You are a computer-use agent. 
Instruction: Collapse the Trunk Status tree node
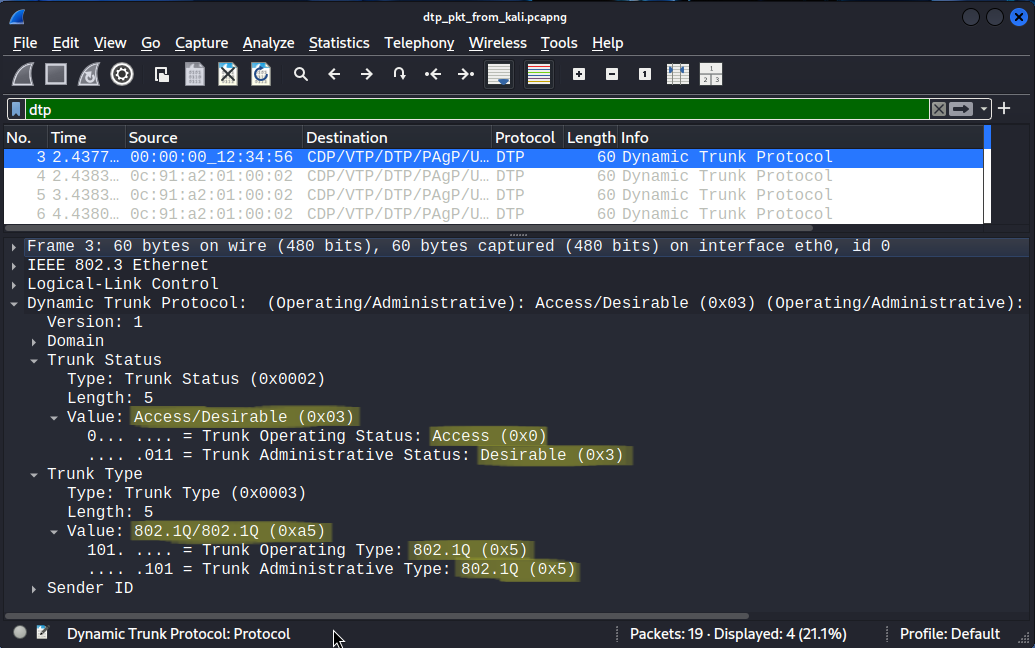(35, 361)
